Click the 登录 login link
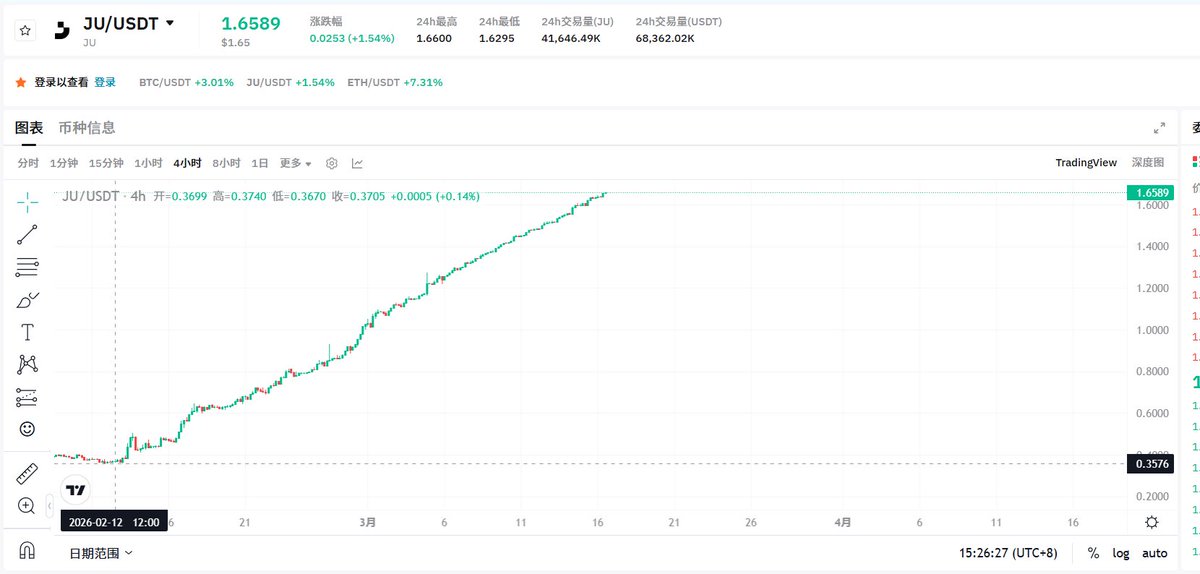This screenshot has height=574, width=1200. [105, 82]
